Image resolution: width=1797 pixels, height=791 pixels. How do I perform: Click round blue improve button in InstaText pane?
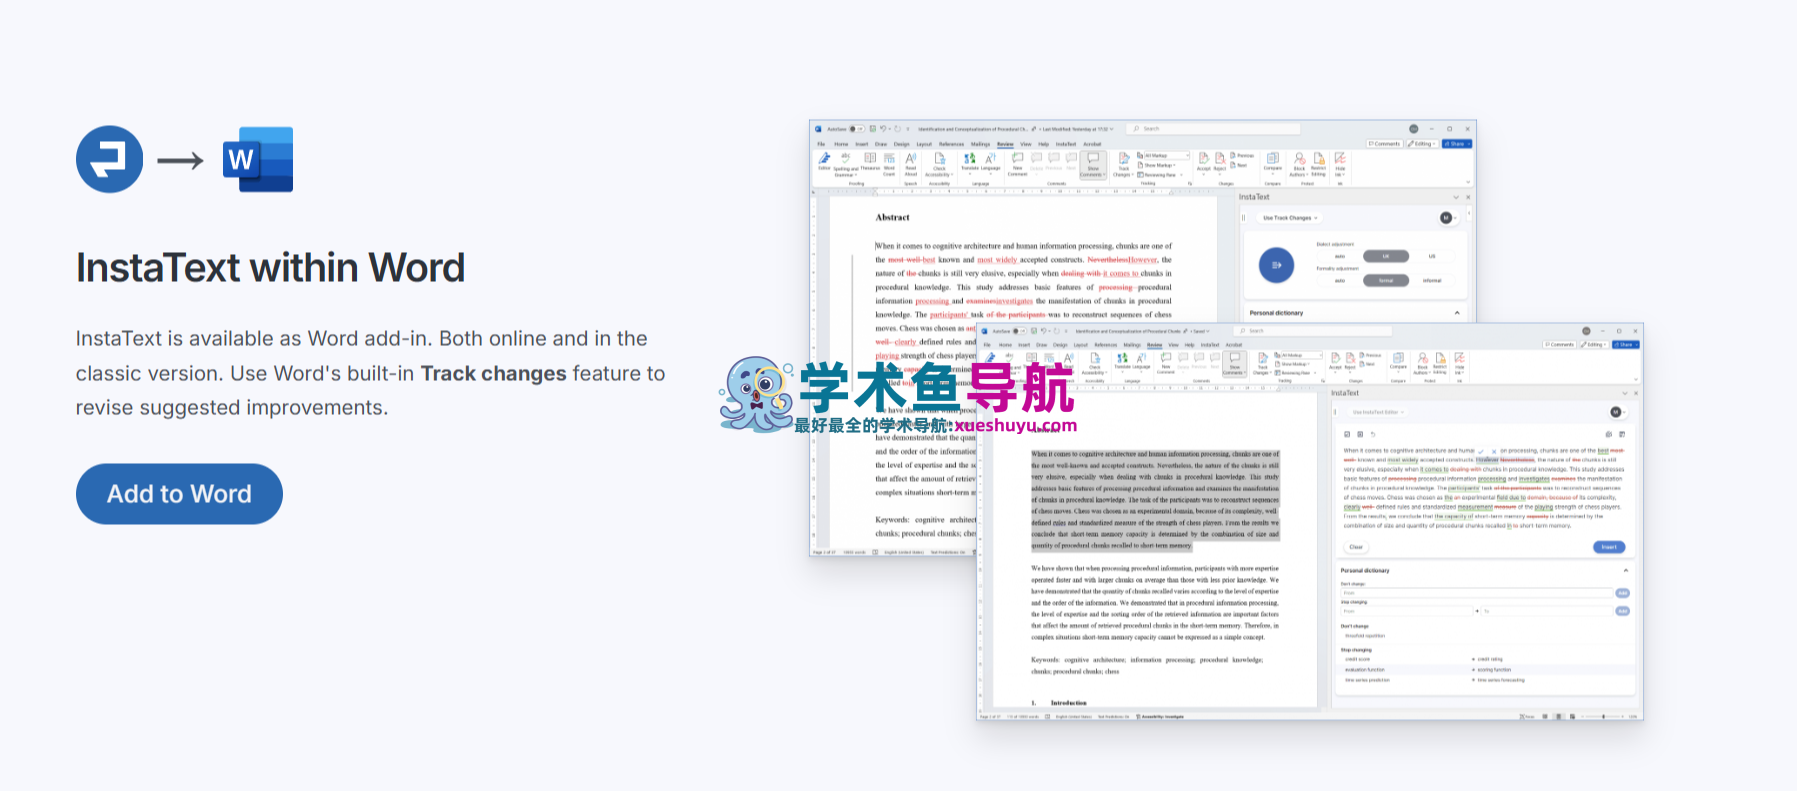(x=1276, y=265)
